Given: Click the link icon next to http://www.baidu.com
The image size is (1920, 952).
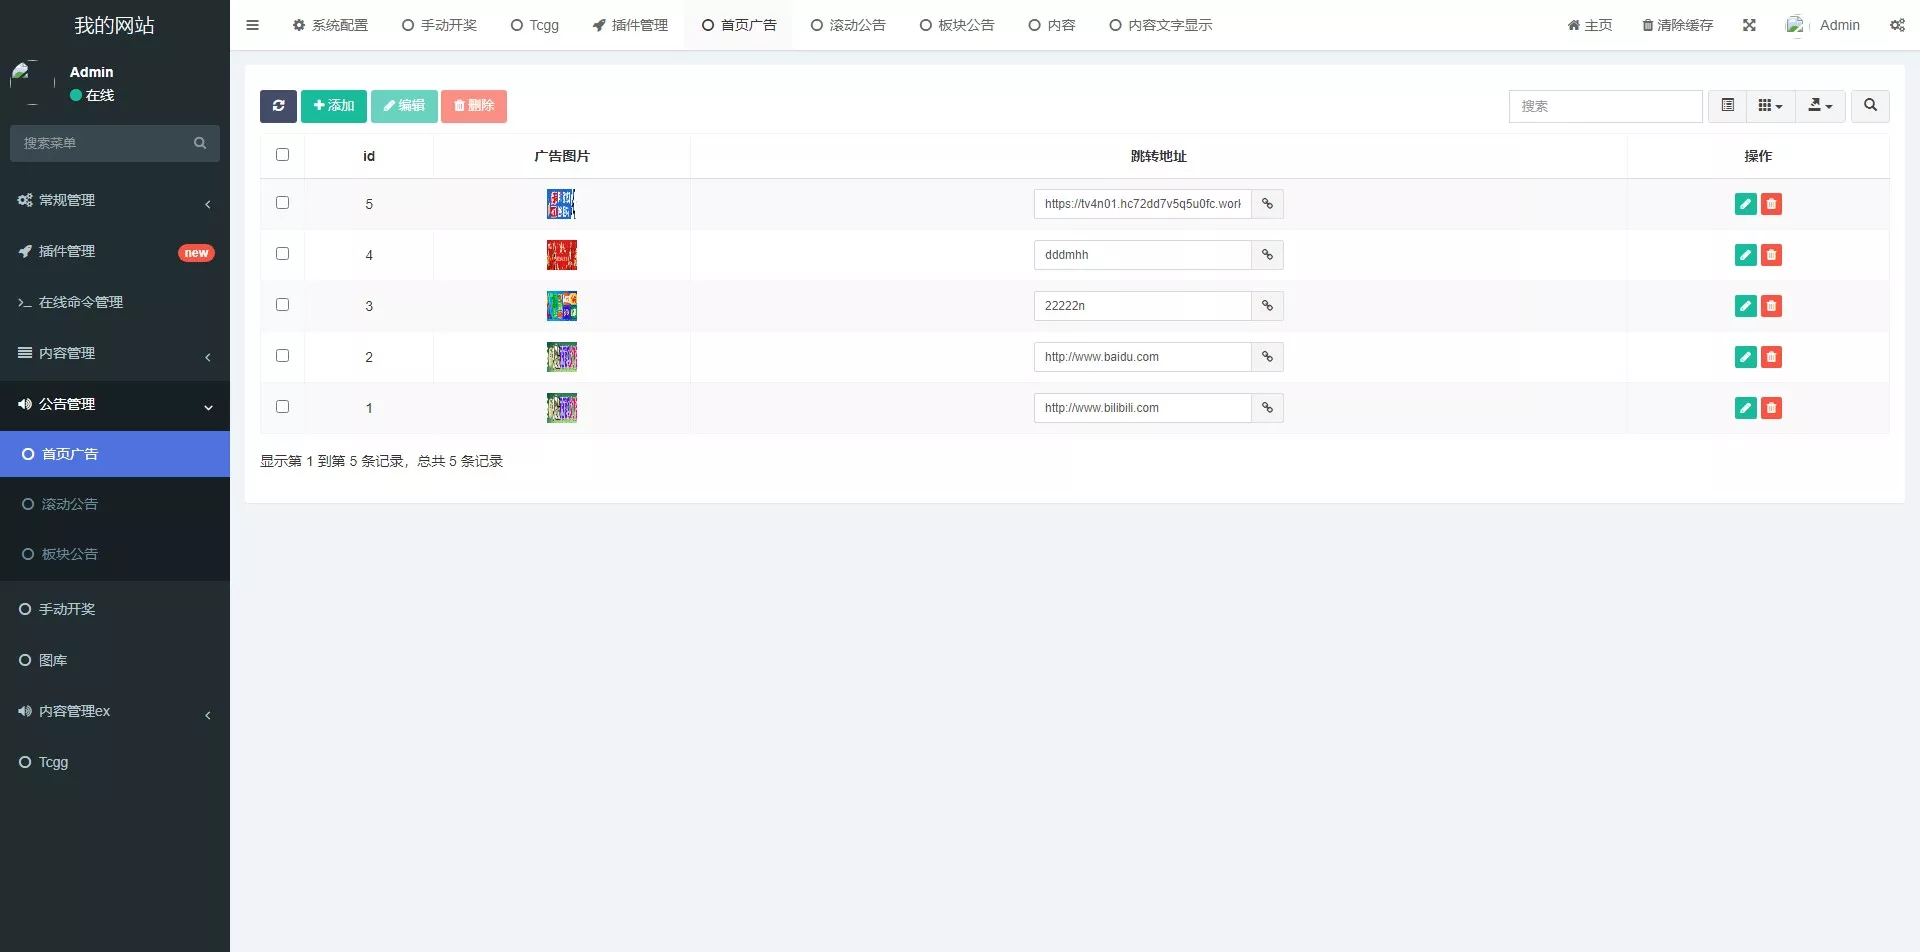Looking at the screenshot, I should coord(1266,356).
